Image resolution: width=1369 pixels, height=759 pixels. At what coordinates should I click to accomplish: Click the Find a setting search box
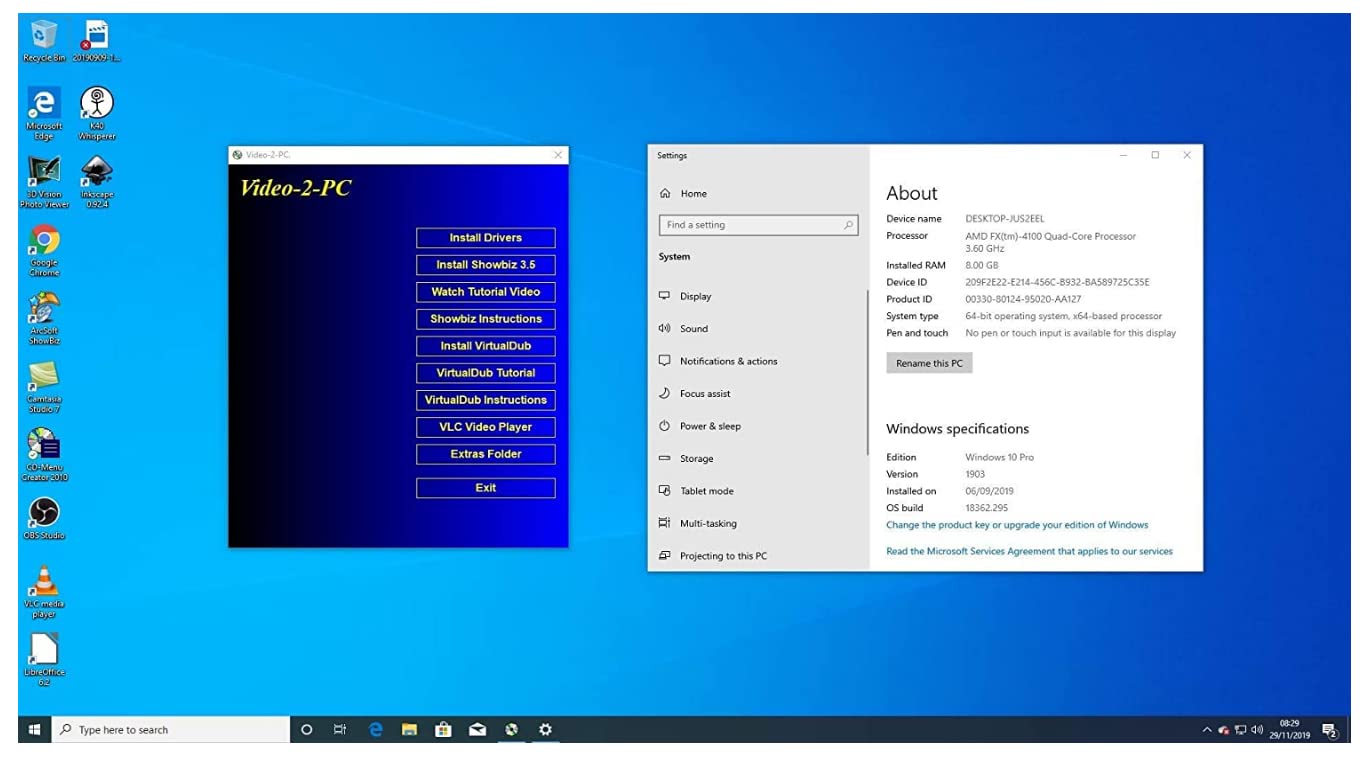tap(757, 225)
